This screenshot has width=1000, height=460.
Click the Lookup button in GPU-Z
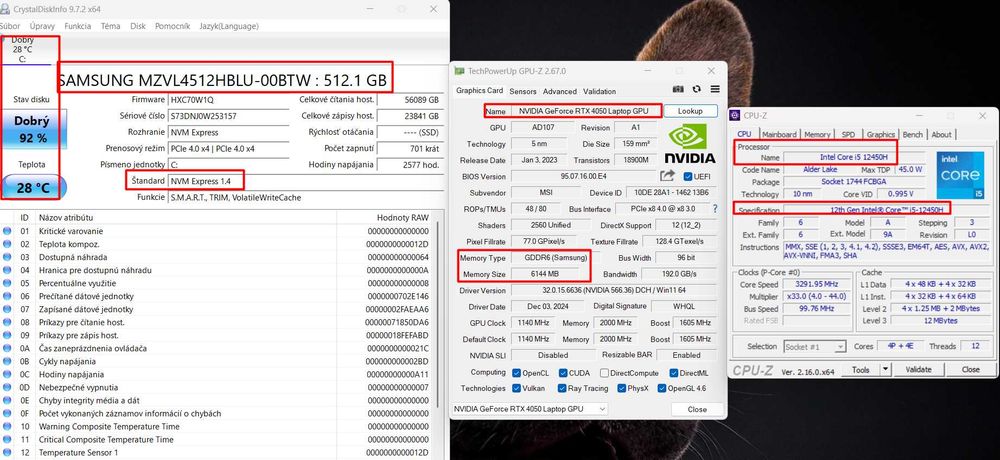pyautogui.click(x=690, y=111)
